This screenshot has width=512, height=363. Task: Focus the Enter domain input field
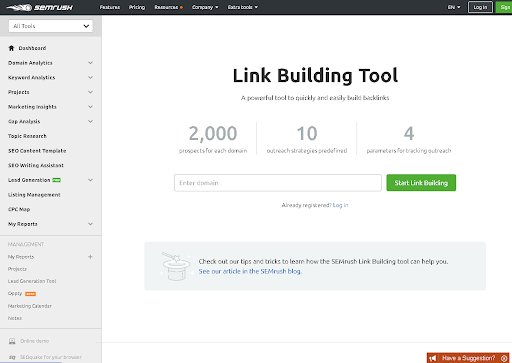tap(278, 183)
